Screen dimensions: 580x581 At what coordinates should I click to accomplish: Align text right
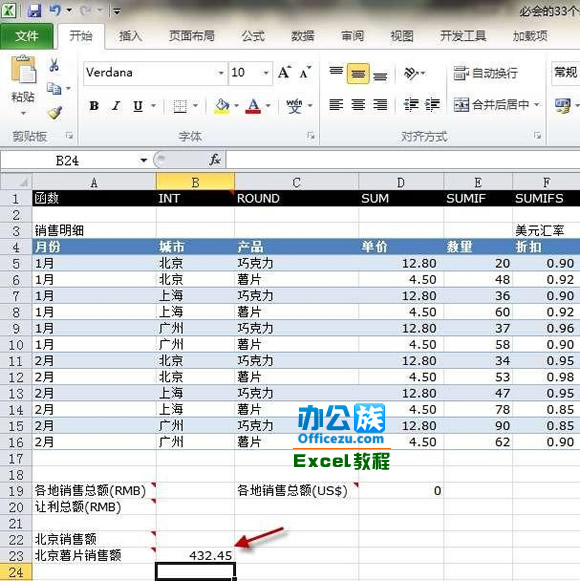coord(380,105)
